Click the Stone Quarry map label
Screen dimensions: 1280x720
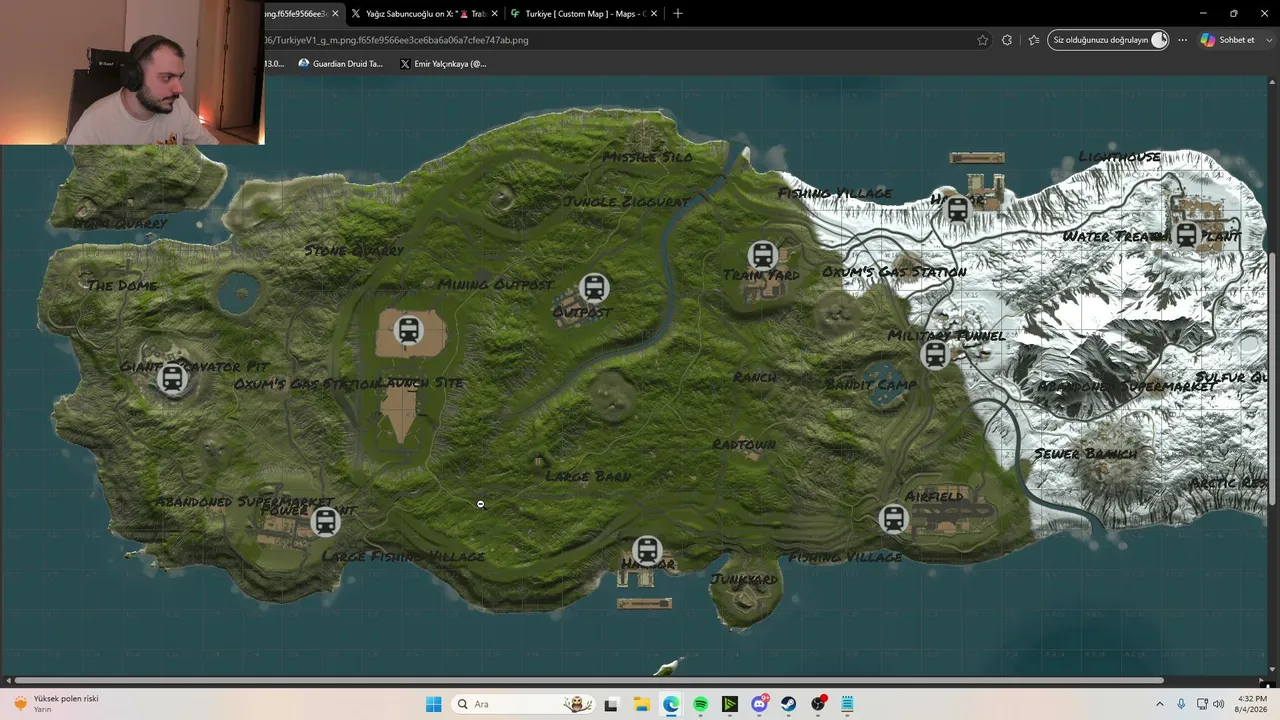coord(354,250)
